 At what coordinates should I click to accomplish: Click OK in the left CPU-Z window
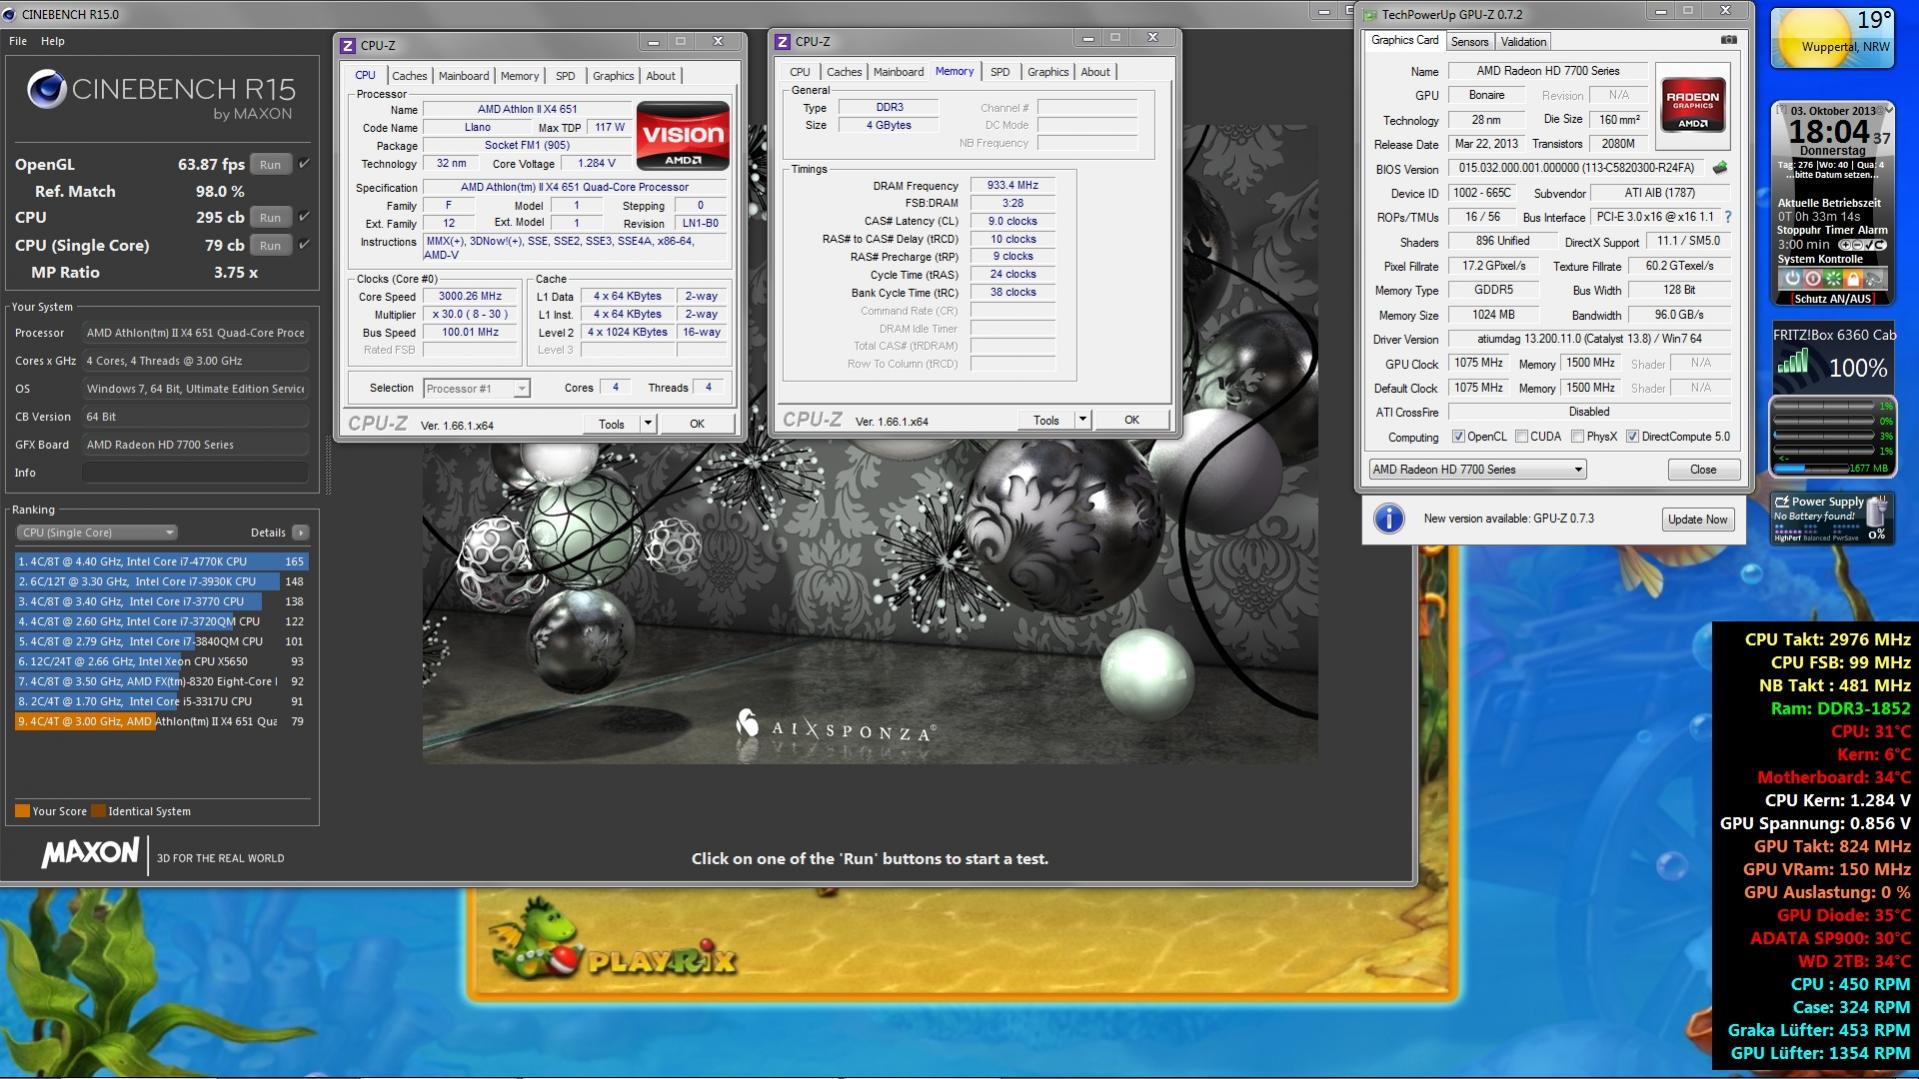[x=697, y=423]
